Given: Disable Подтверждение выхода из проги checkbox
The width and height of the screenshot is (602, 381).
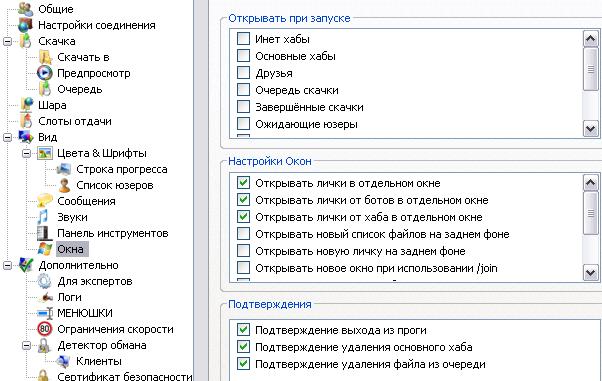Looking at the screenshot, I should tap(243, 330).
